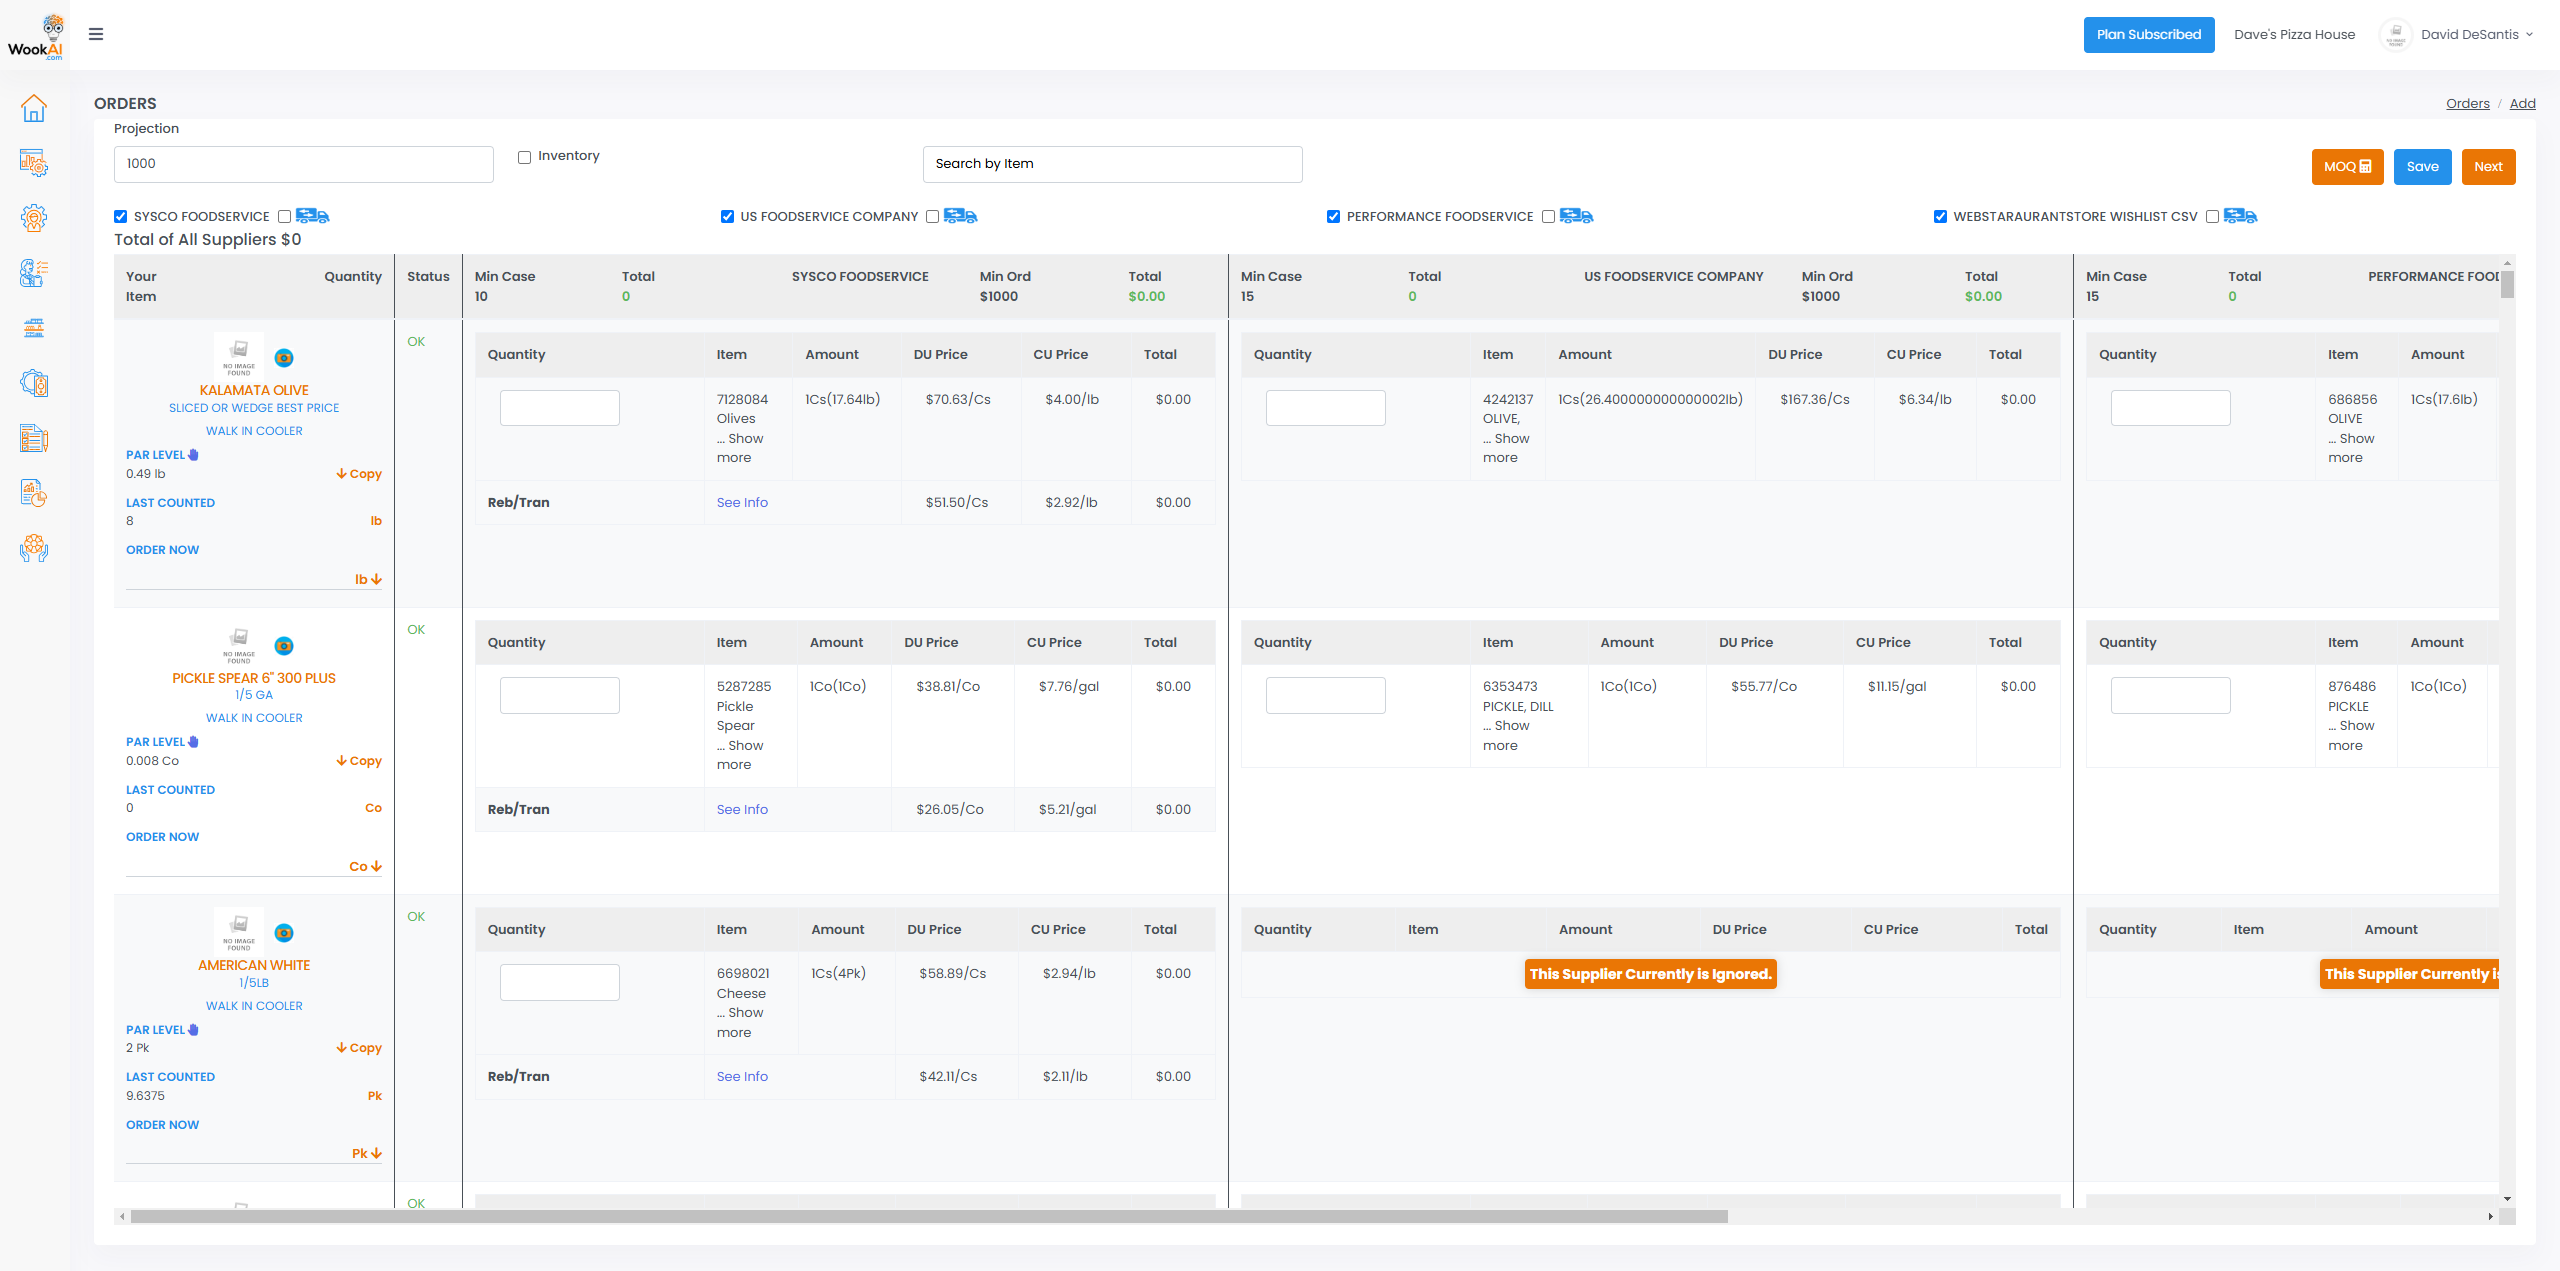
Task: Open the hamburger menu icon
Action: (x=96, y=34)
